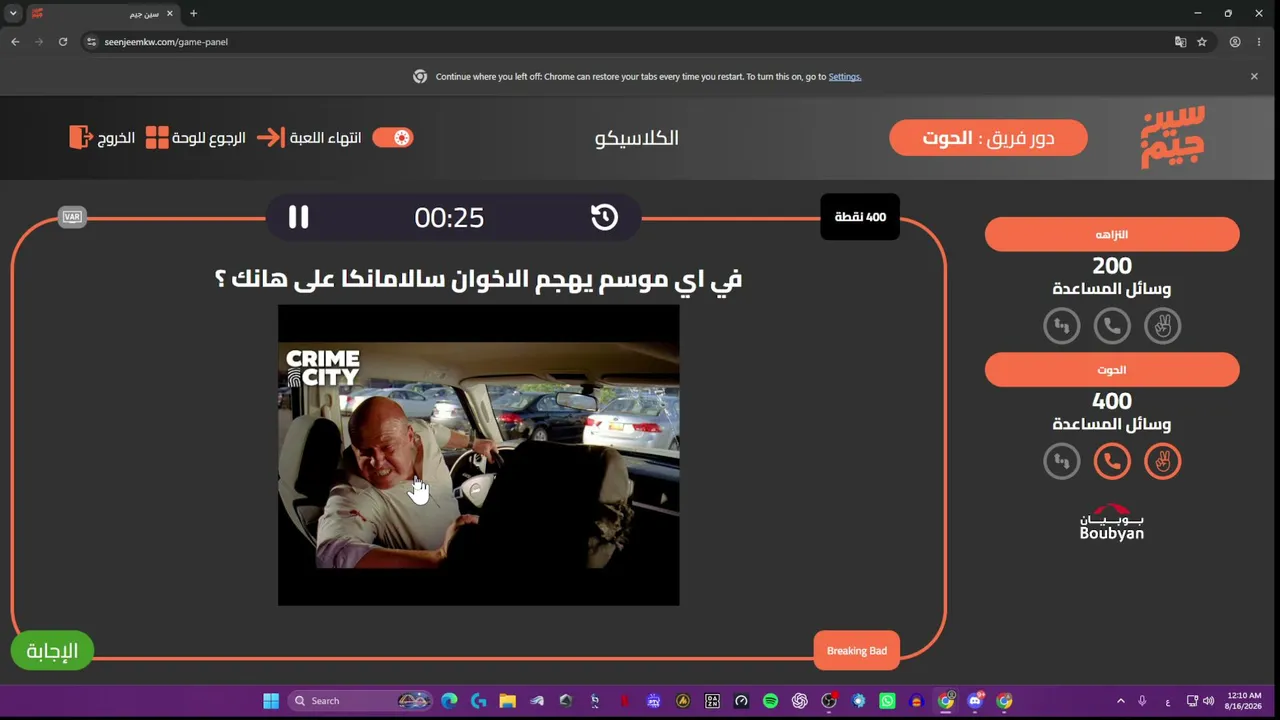1280x720 pixels.
Task: Click the microphone icon in the system tray
Action: click(x=1142, y=701)
